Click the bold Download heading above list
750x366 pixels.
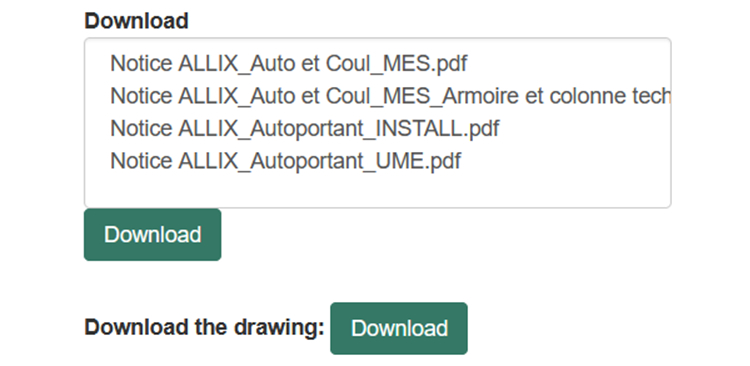click(x=136, y=21)
